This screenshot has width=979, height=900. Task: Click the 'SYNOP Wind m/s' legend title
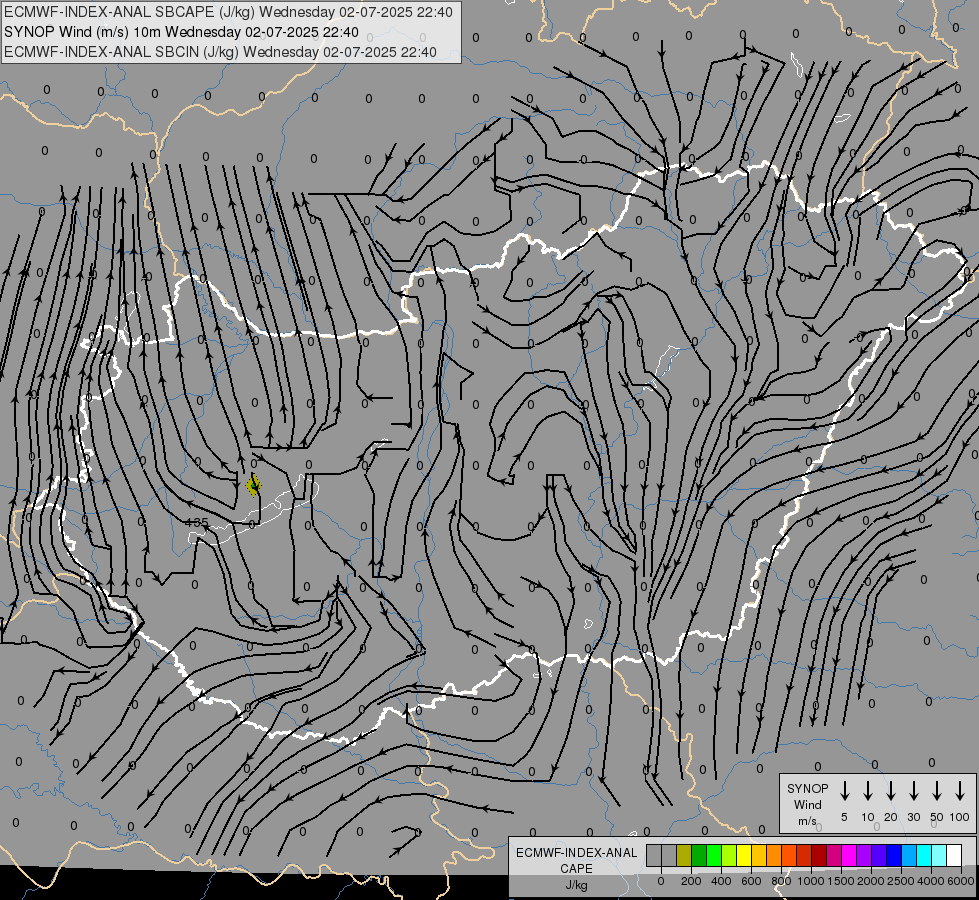coord(807,805)
